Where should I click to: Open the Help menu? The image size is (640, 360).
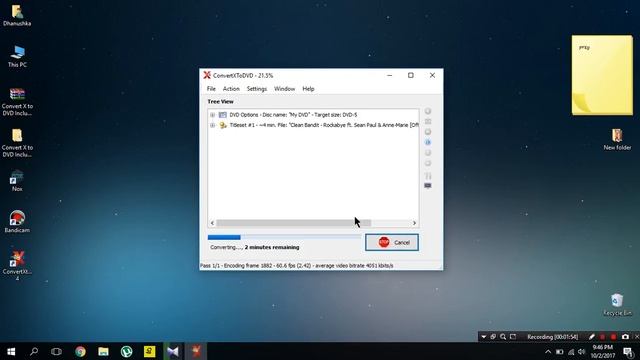click(308, 89)
